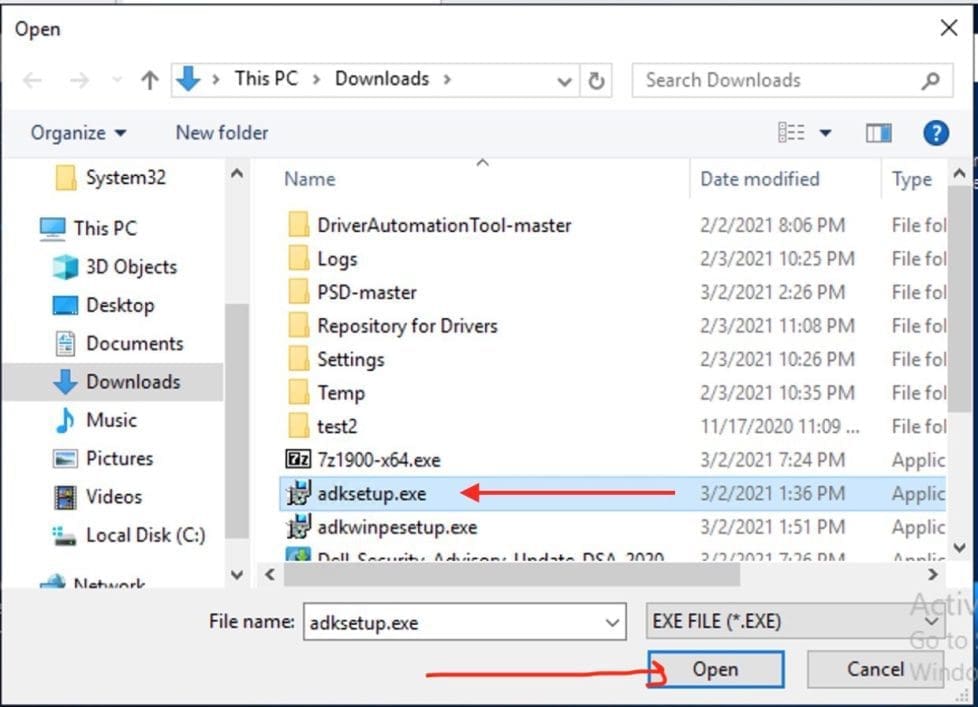The image size is (978, 707).
Task: Click the Music library icon
Action: tap(65, 420)
